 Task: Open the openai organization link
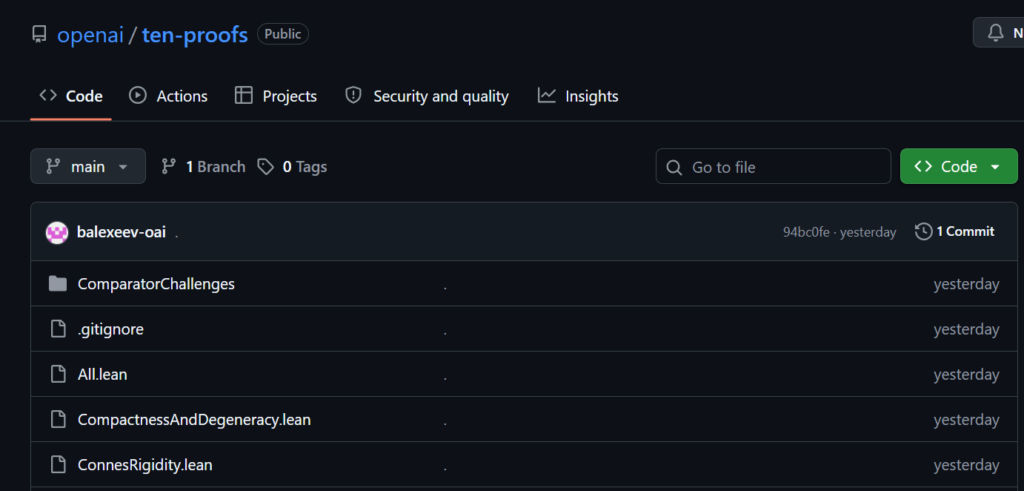tap(90, 35)
